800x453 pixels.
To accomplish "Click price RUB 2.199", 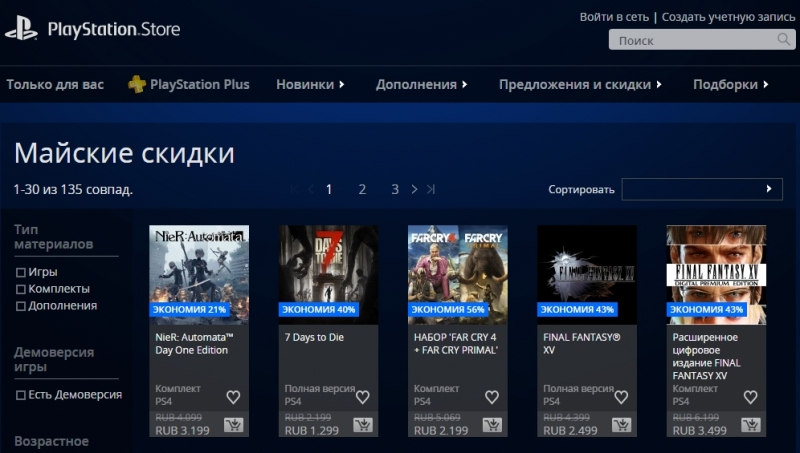I will click(441, 431).
